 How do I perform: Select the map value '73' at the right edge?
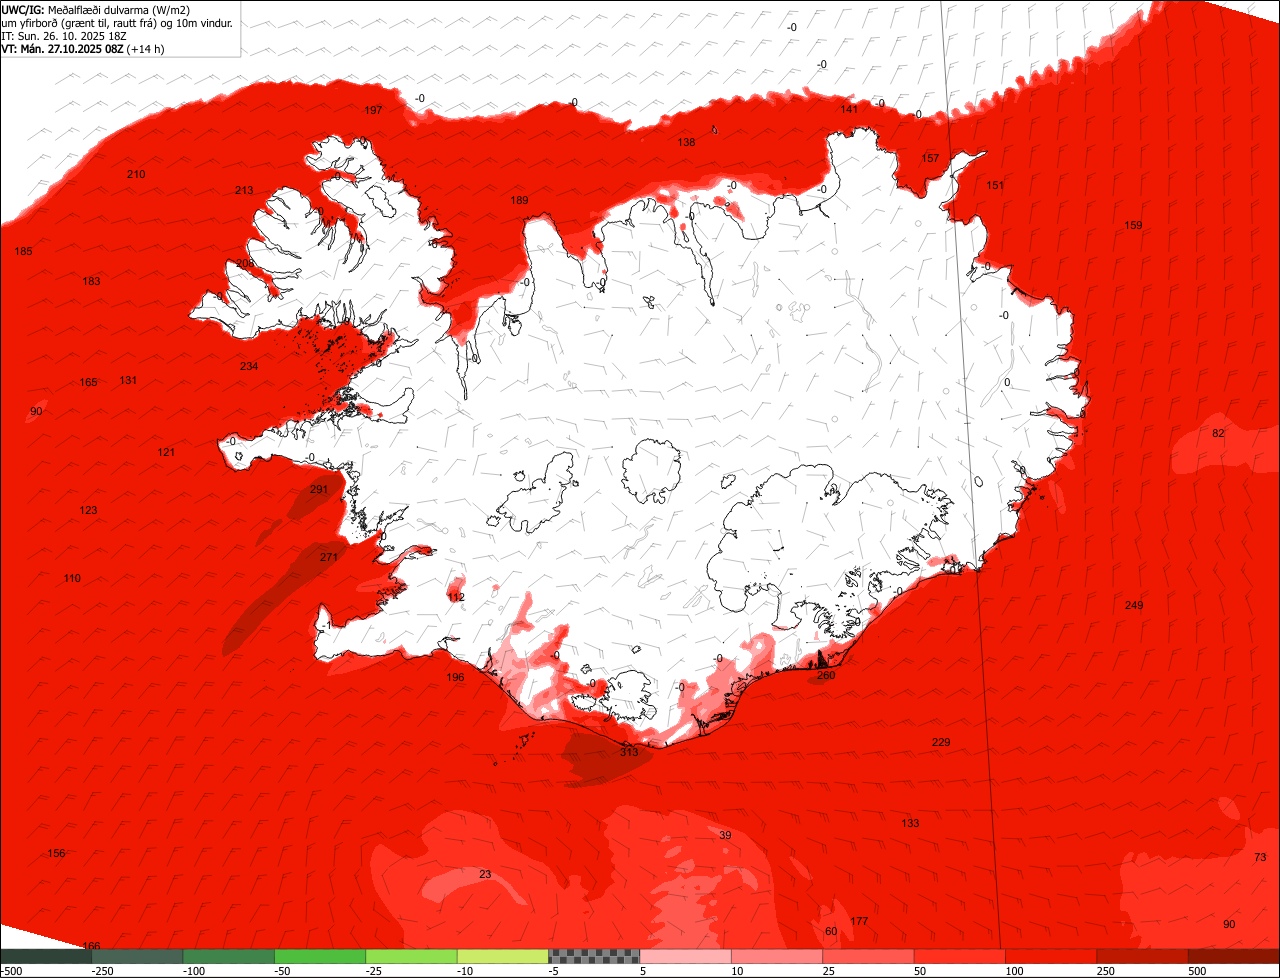tap(1260, 858)
